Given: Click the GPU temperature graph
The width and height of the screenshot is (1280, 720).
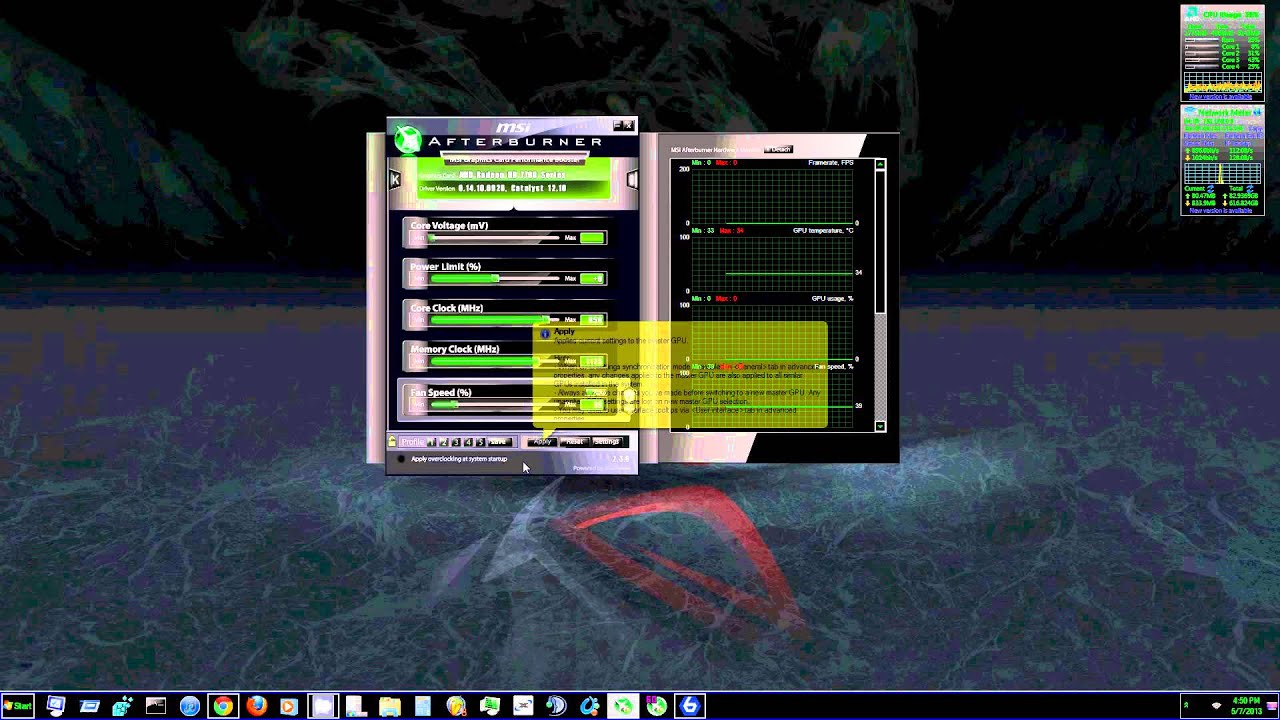Looking at the screenshot, I should tap(771, 264).
